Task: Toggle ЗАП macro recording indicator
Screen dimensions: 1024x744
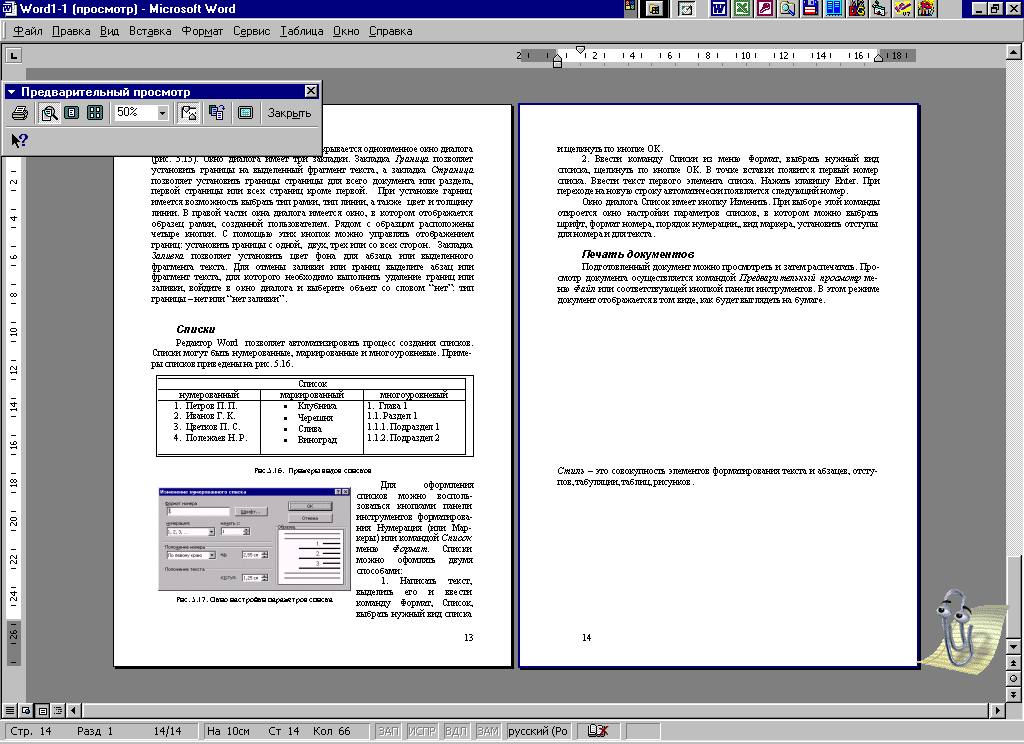Action: click(x=389, y=731)
